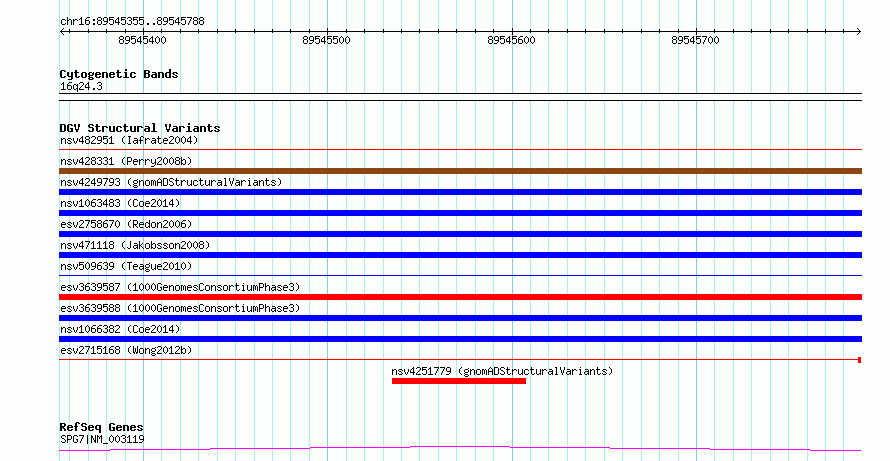Click the blue bar for nsv471118
Image resolution: width=890 pixels, height=461 pixels.
[460, 255]
